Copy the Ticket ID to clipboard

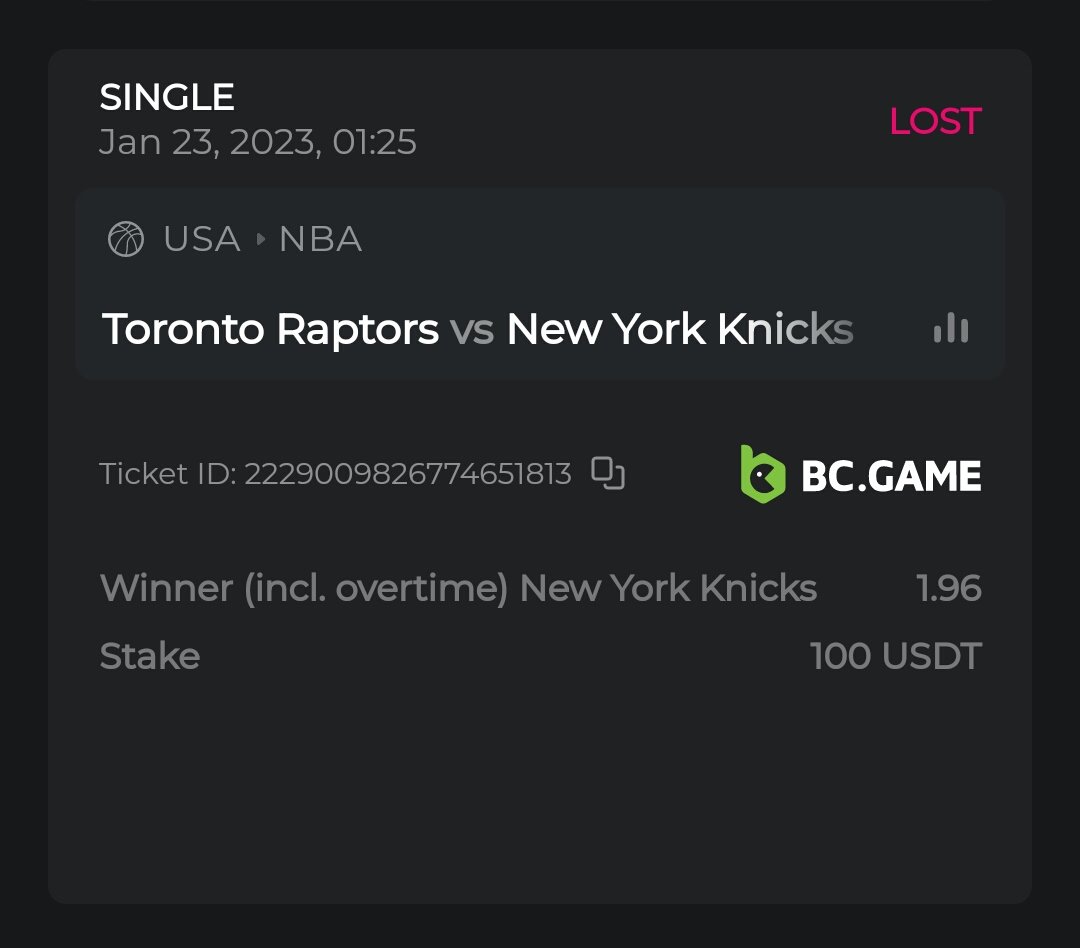[x=608, y=473]
